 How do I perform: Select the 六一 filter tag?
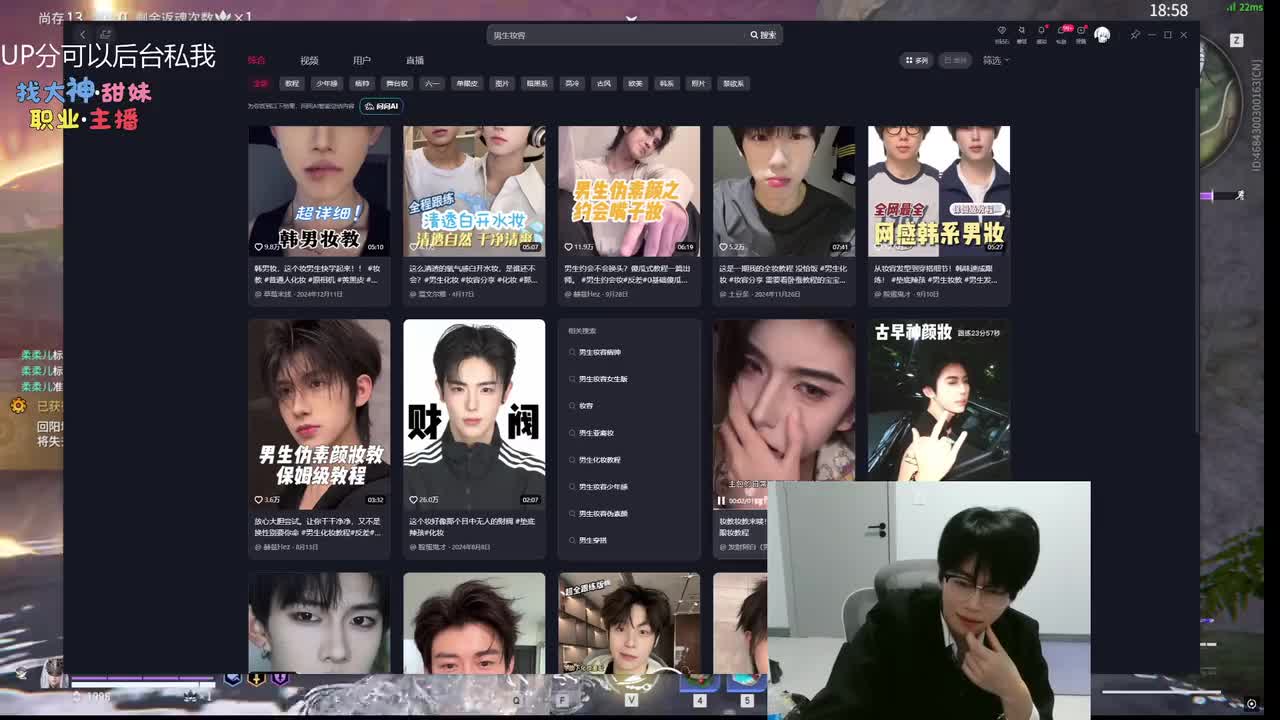click(431, 84)
